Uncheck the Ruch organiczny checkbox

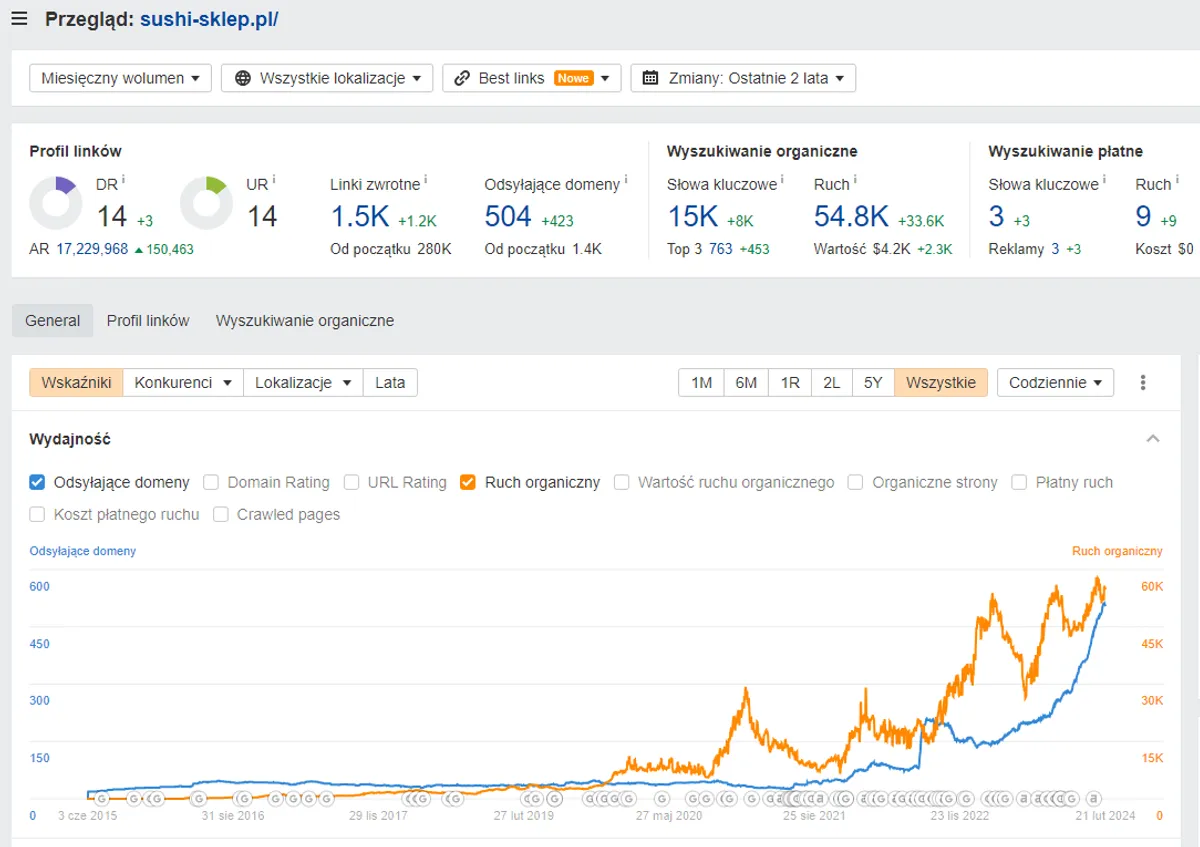(467, 482)
